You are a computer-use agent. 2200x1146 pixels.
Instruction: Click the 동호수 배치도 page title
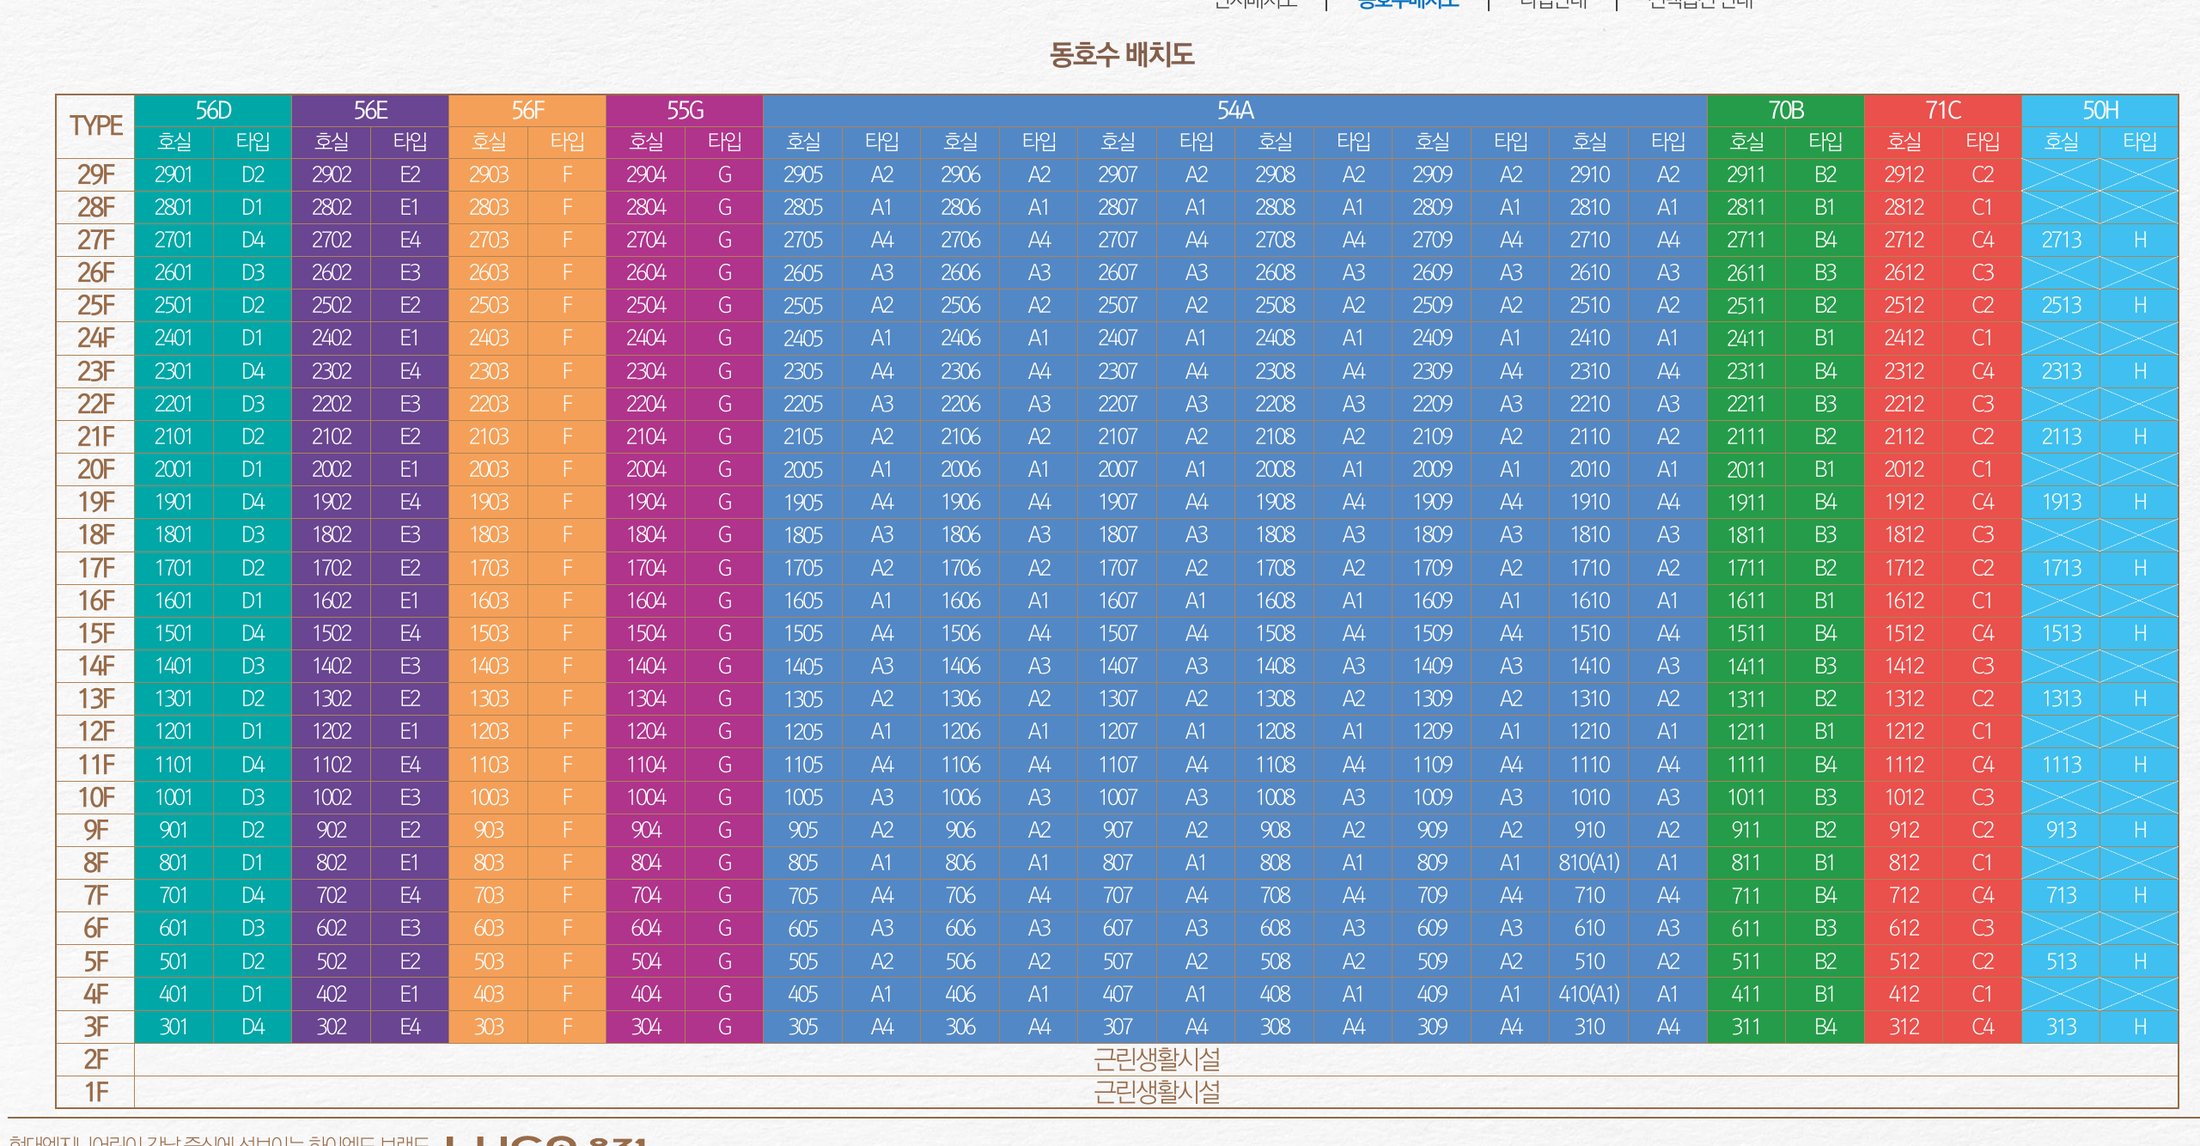pyautogui.click(x=1121, y=54)
